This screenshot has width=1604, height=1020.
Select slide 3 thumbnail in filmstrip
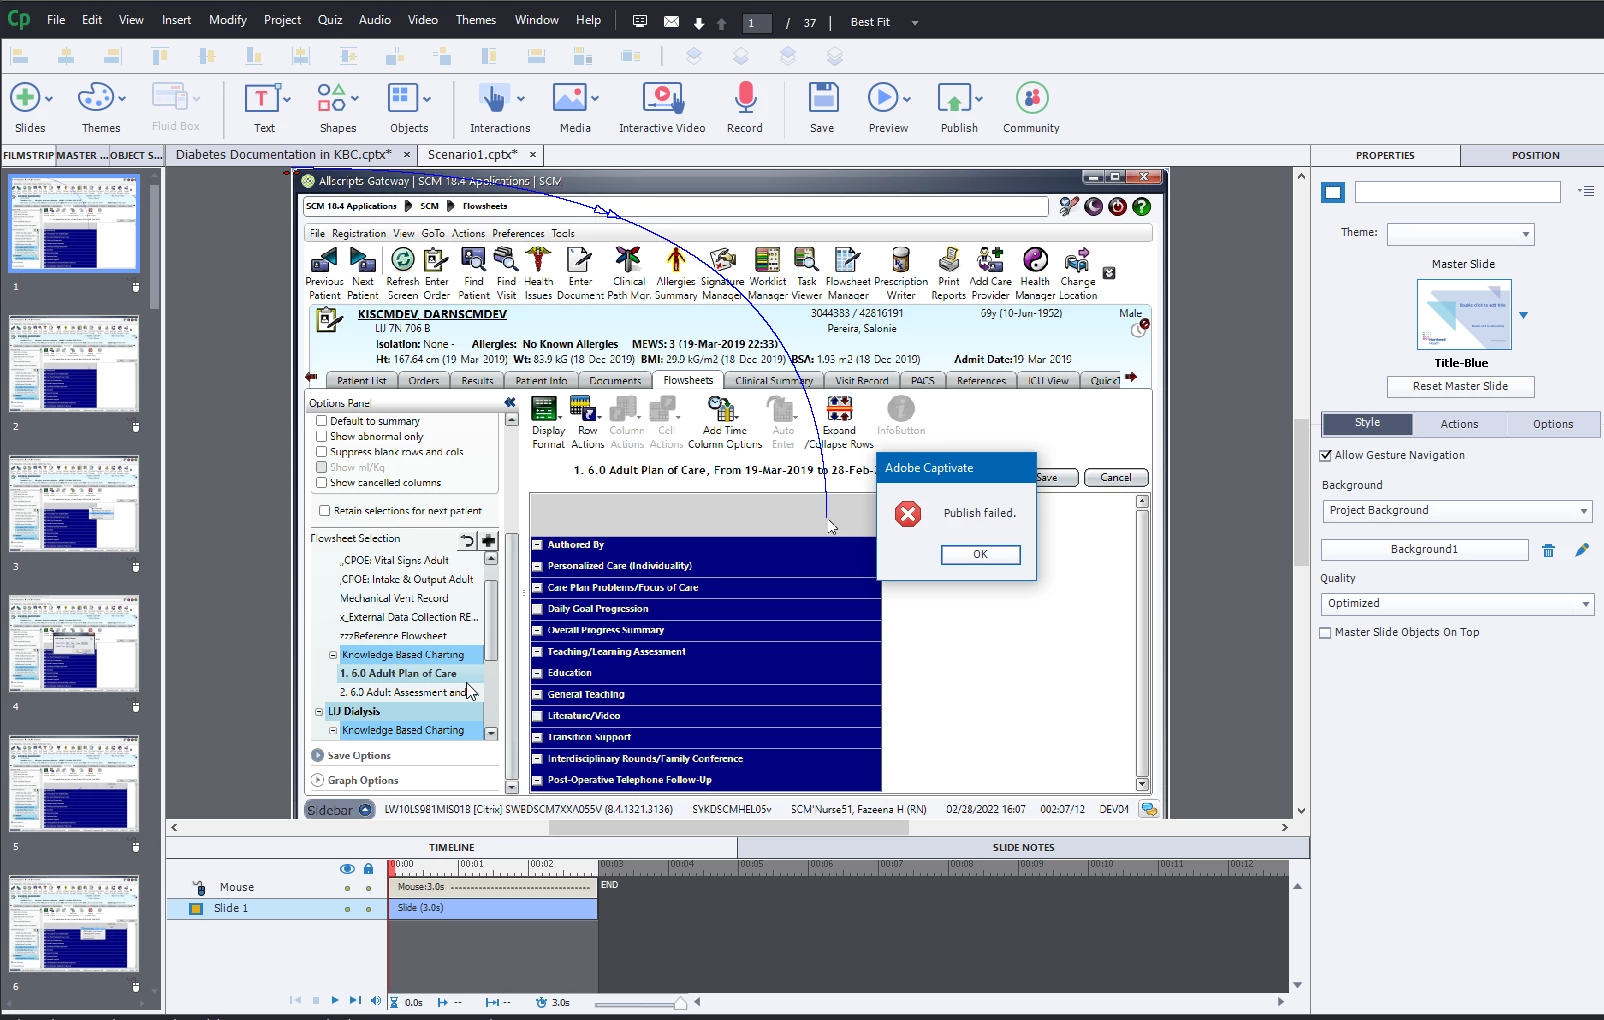(74, 503)
